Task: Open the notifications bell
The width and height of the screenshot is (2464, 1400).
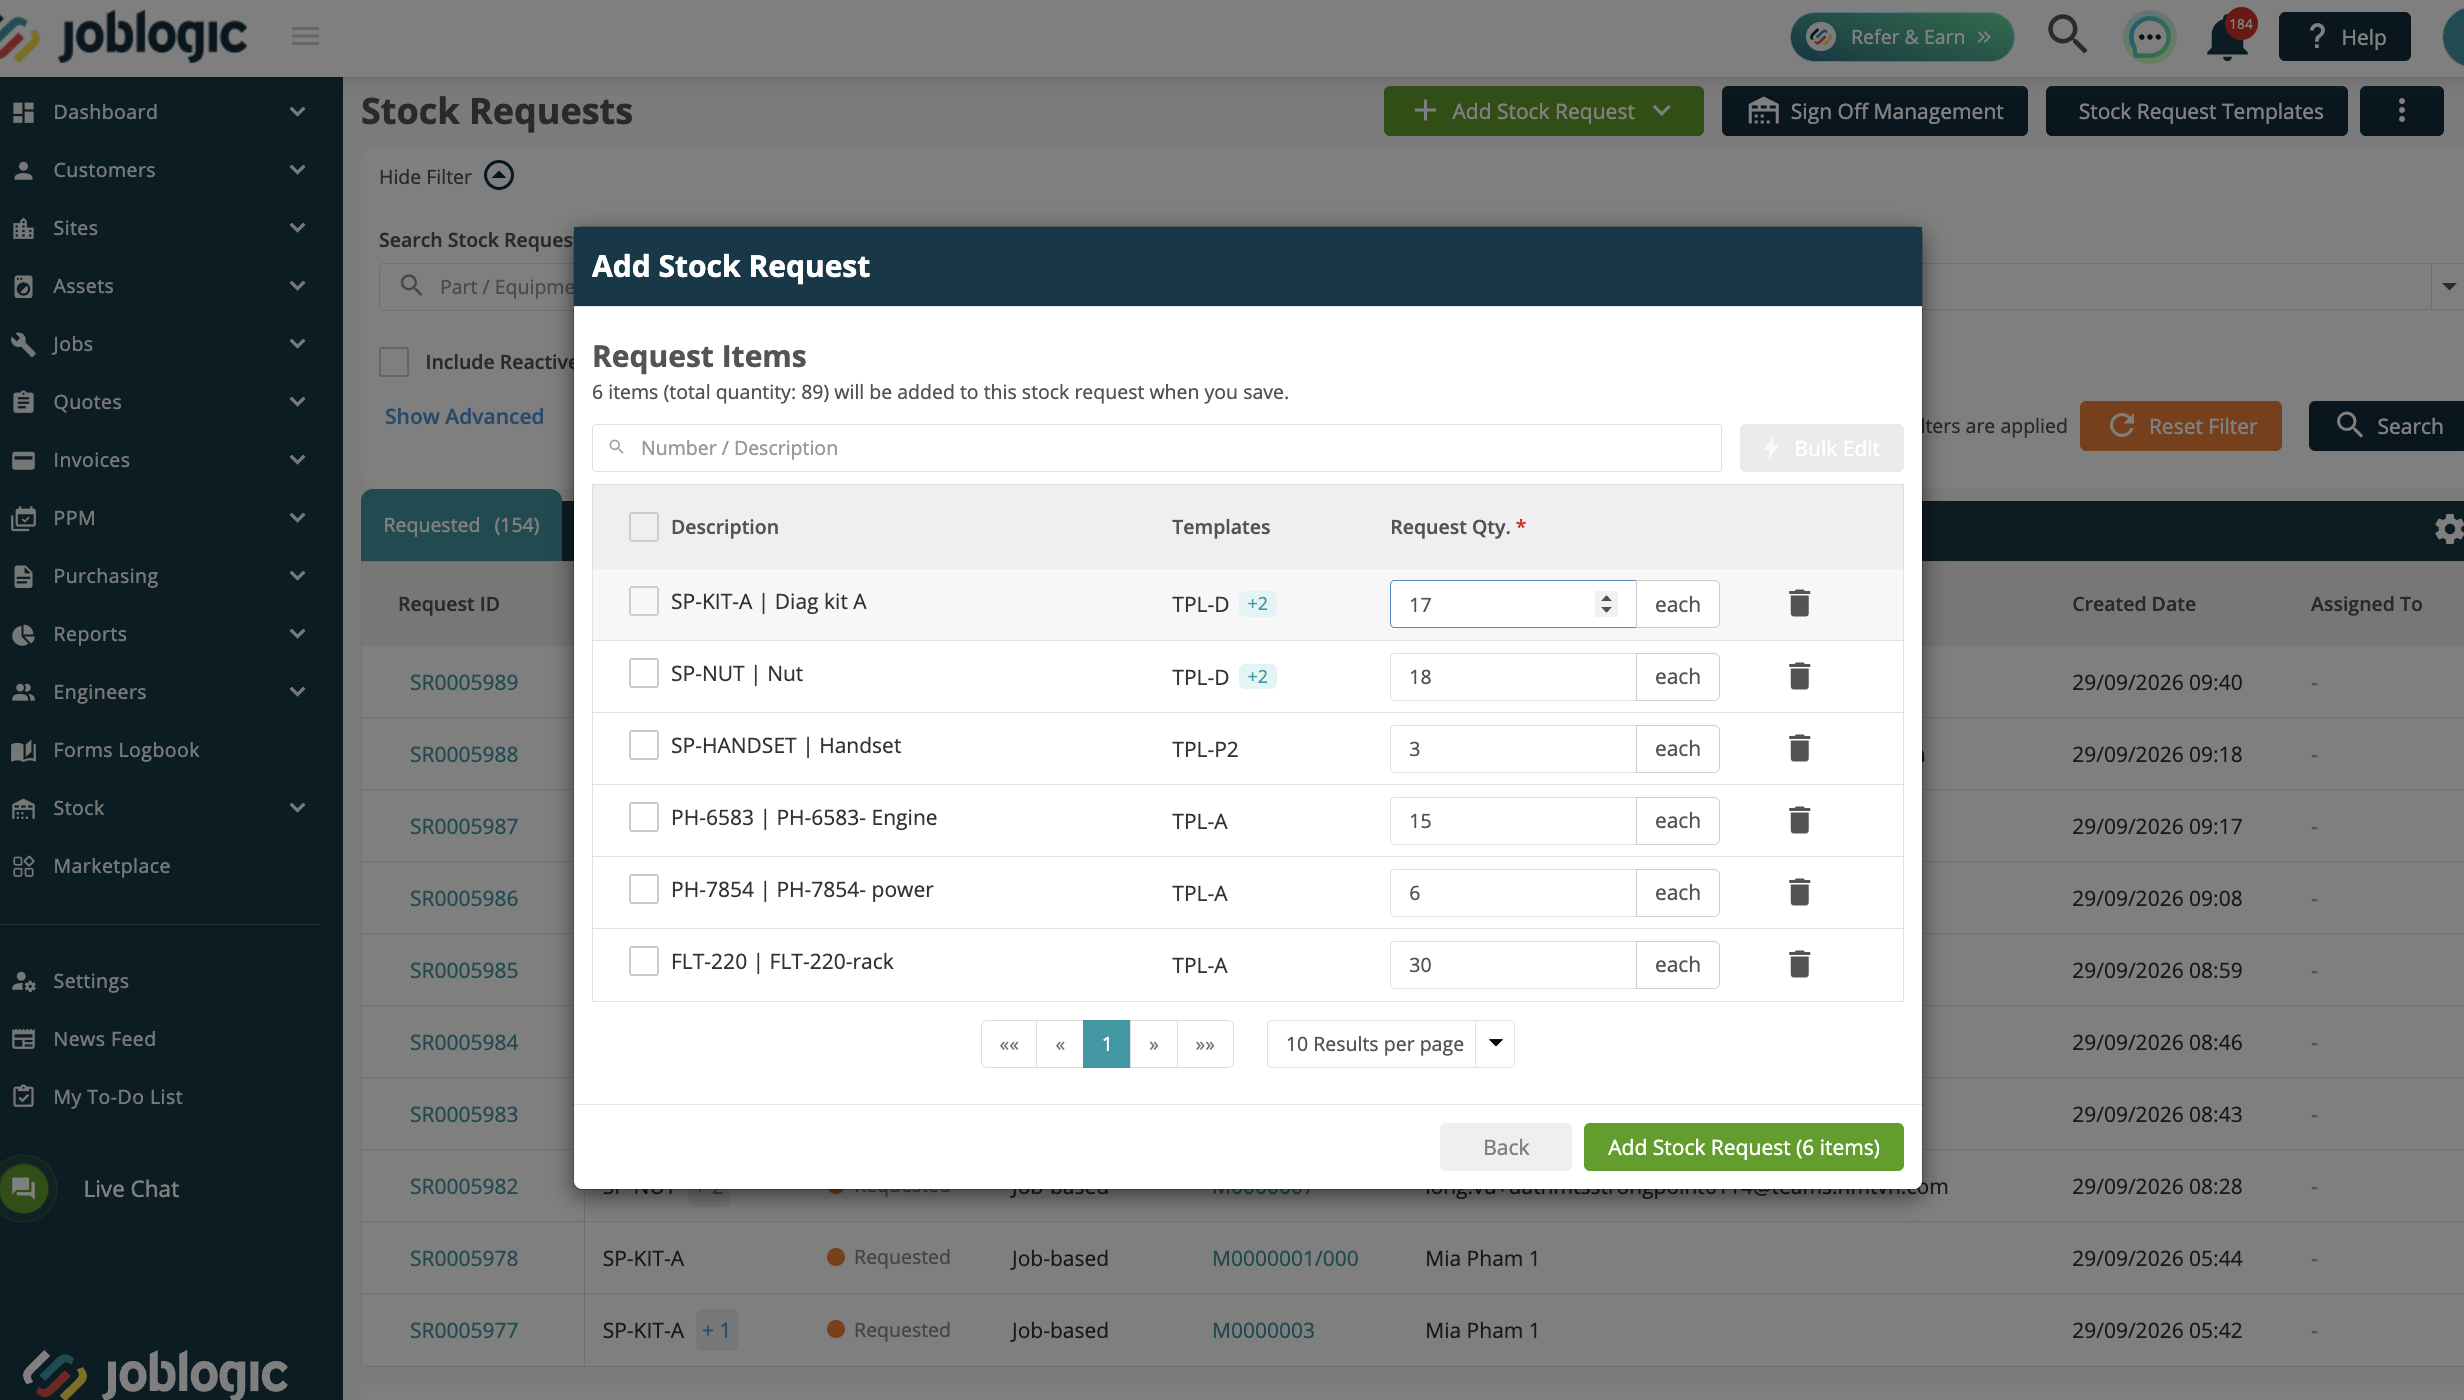Action: pos(2228,38)
